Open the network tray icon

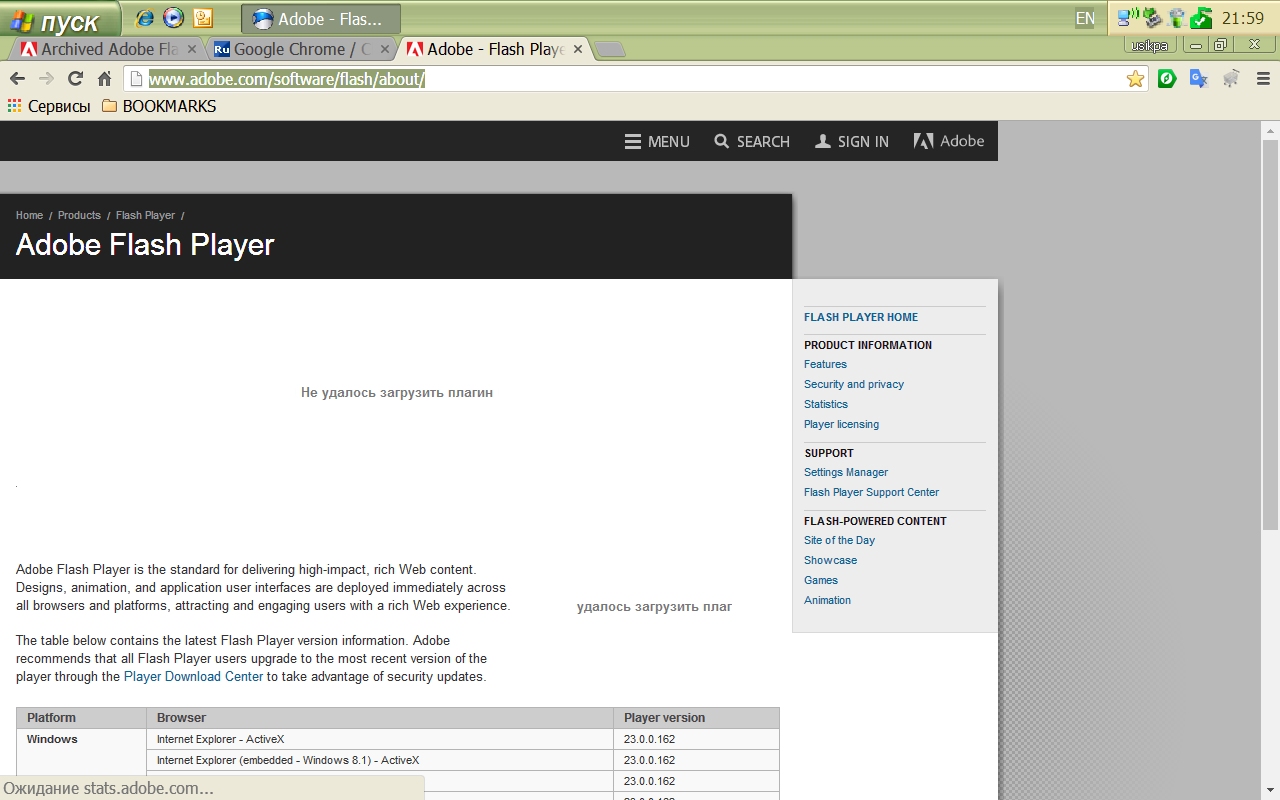pos(1127,18)
